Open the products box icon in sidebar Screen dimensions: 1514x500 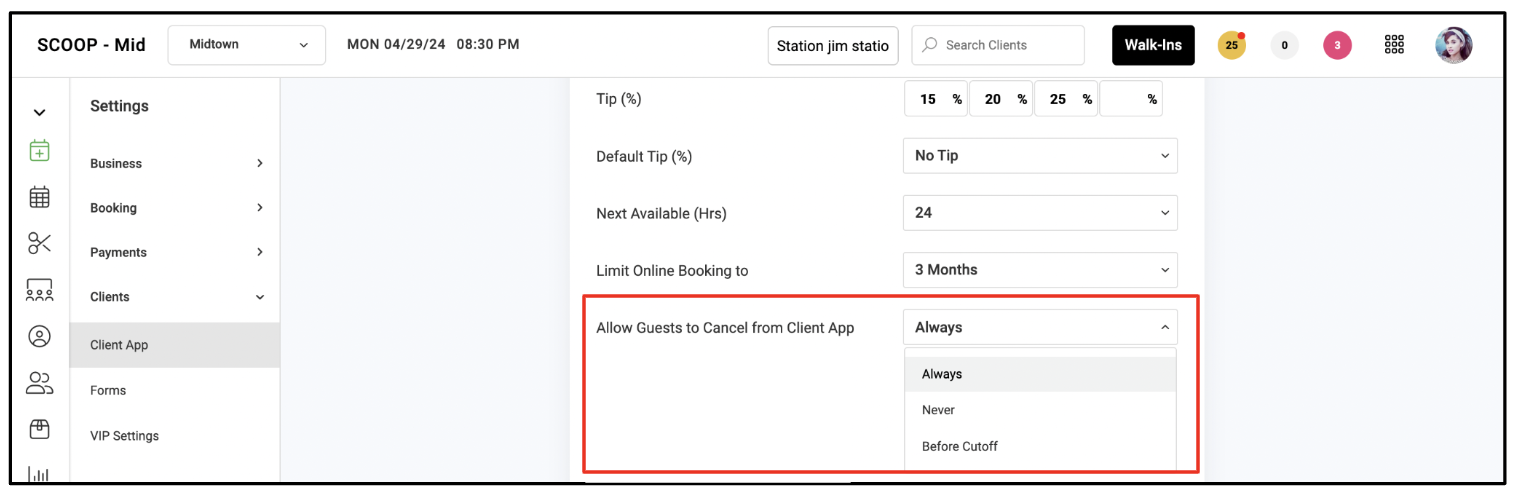pos(39,429)
